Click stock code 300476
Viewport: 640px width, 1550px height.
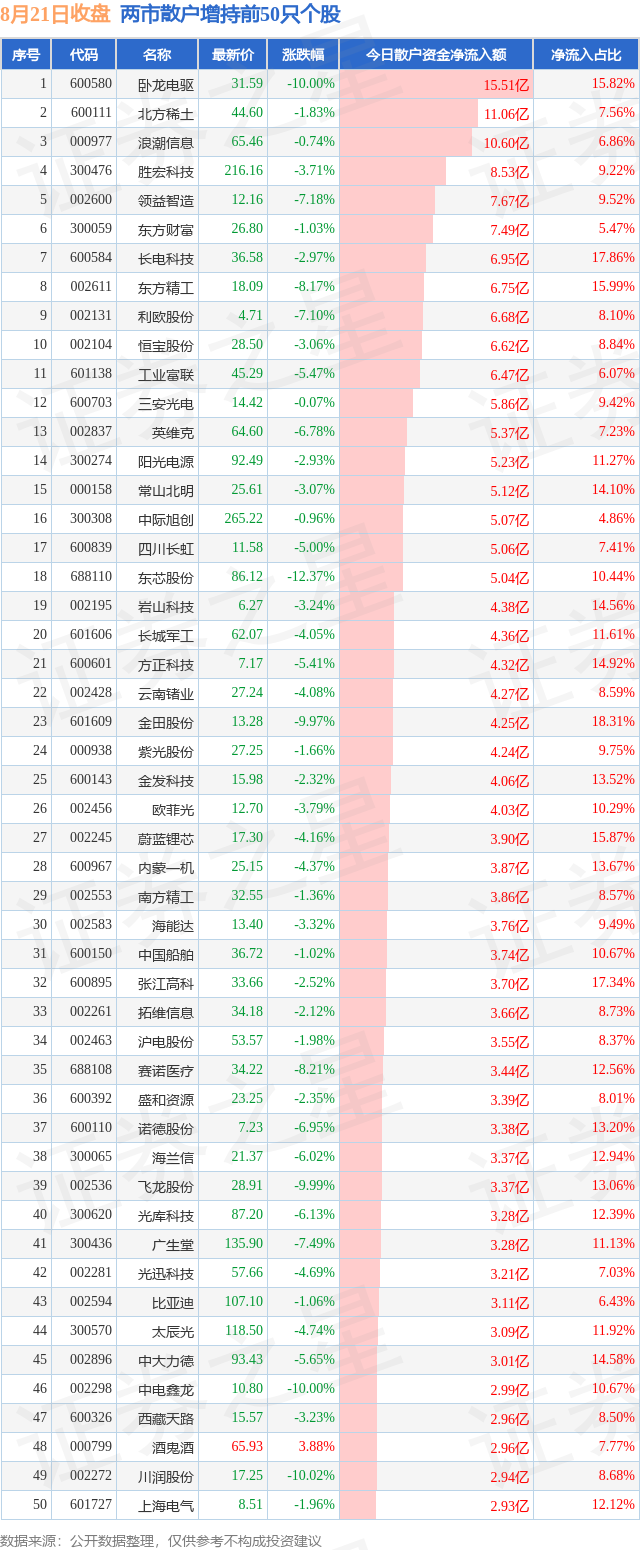click(91, 171)
